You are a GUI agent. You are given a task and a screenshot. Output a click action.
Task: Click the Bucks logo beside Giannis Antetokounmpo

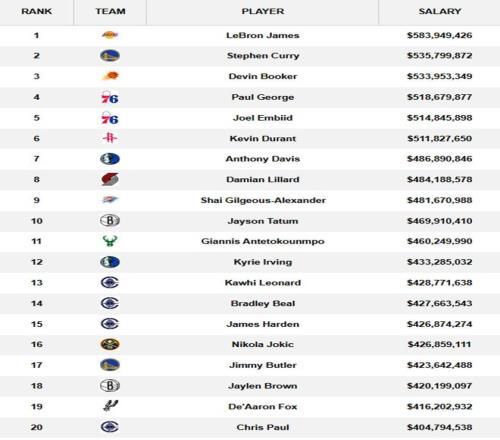click(110, 241)
